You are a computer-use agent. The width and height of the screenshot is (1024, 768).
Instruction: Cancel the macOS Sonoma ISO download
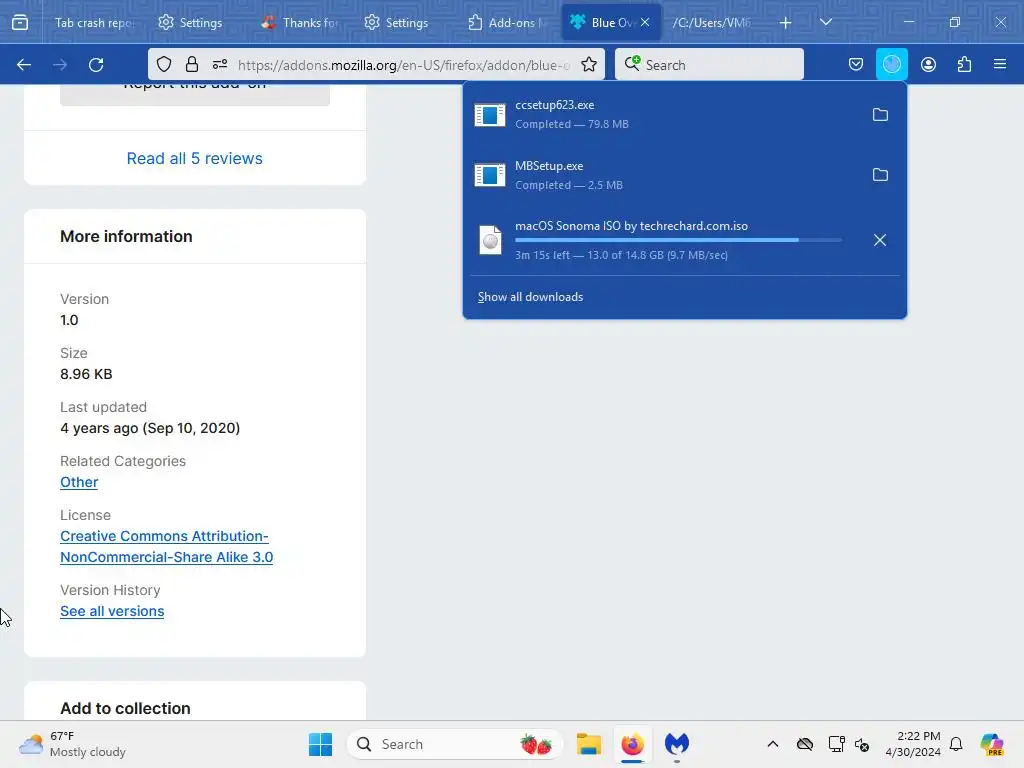pos(880,240)
